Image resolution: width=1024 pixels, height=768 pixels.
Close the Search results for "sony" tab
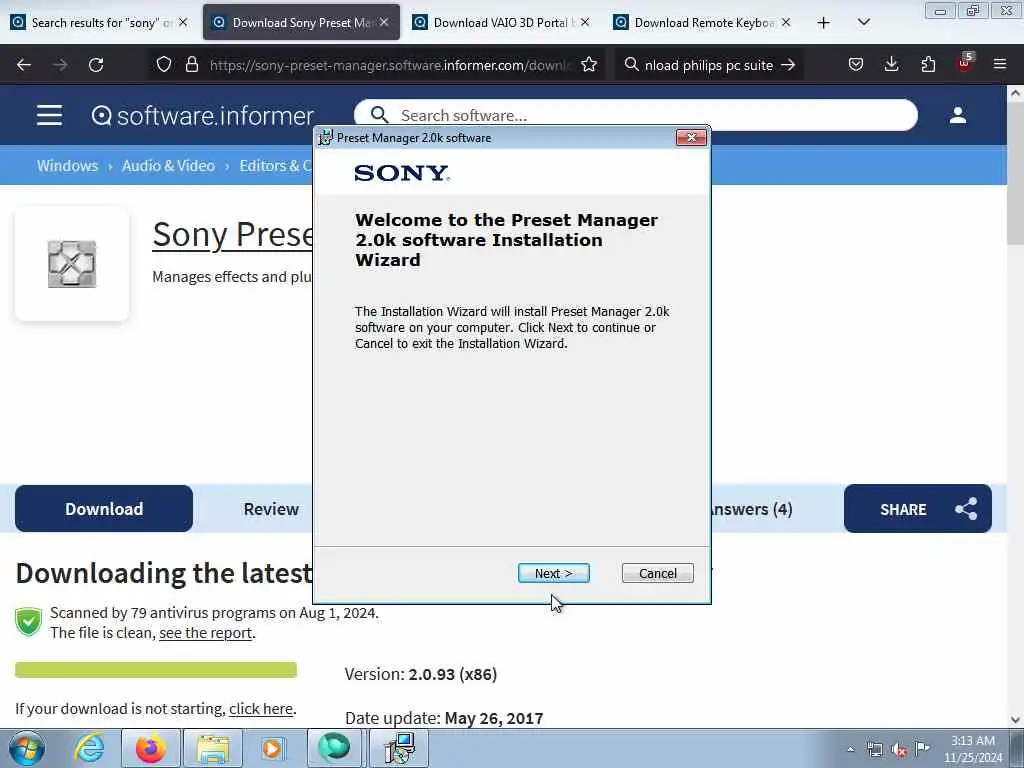coord(183,22)
